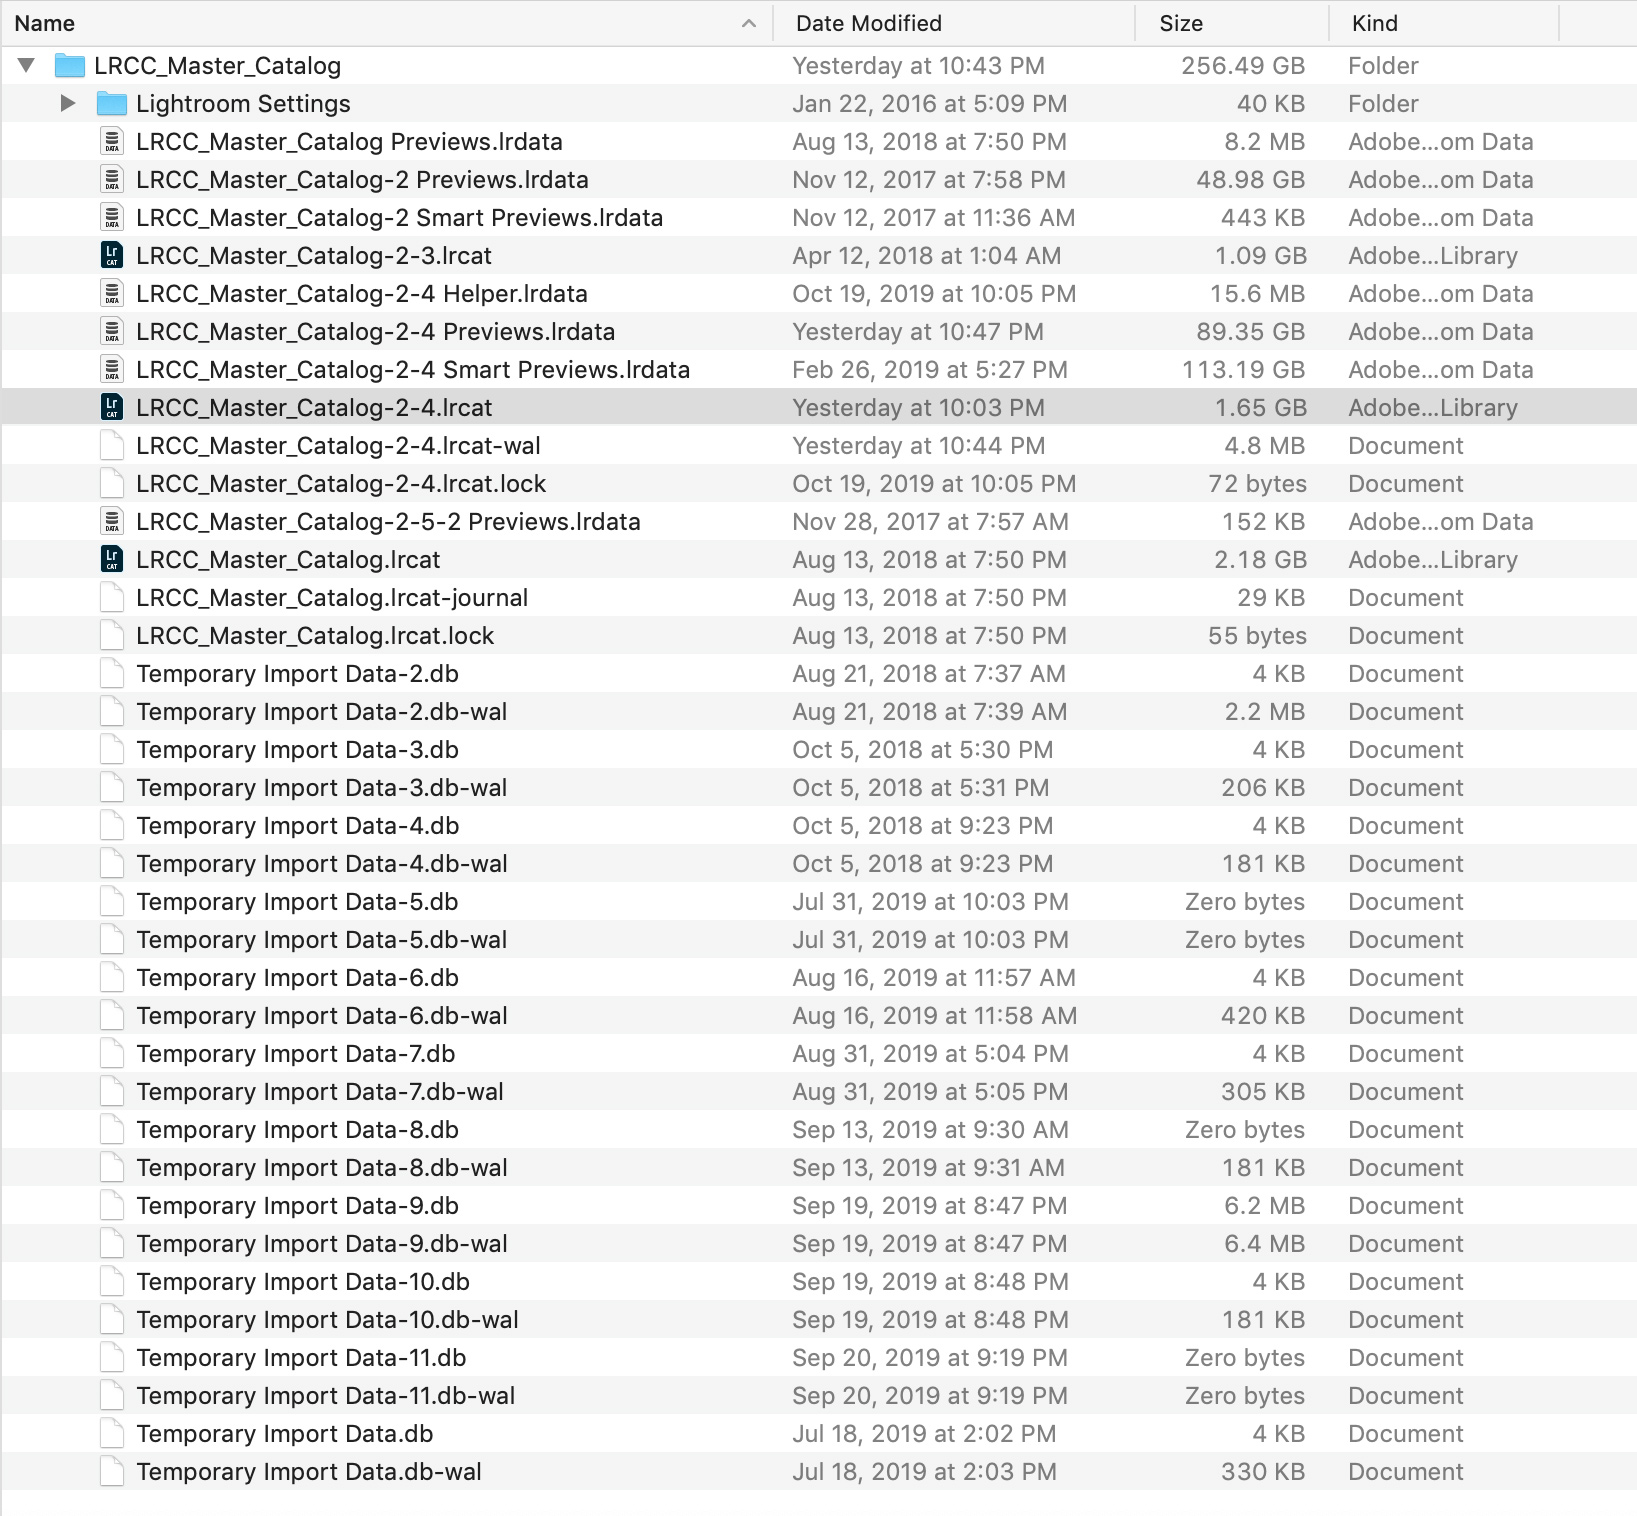
Task: Expand the Lightroom Settings folder triangle
Action: pyautogui.click(x=68, y=104)
